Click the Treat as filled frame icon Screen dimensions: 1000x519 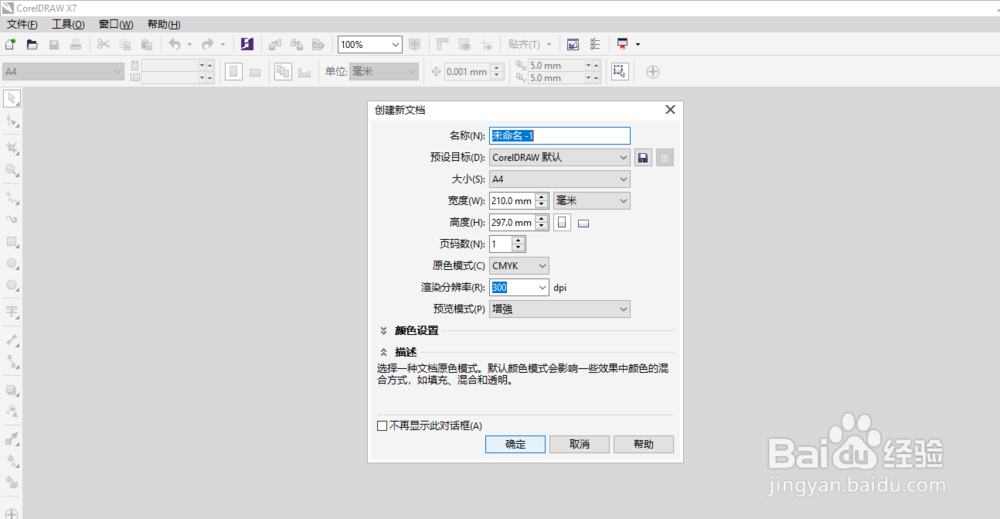(619, 71)
